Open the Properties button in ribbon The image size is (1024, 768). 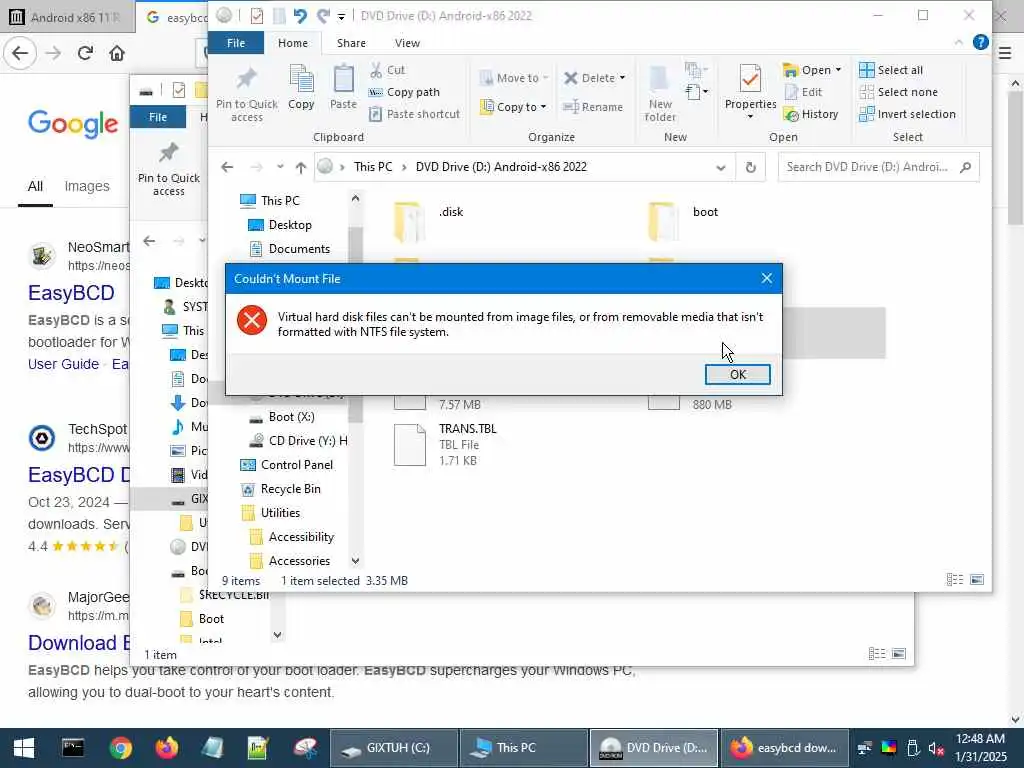(750, 91)
